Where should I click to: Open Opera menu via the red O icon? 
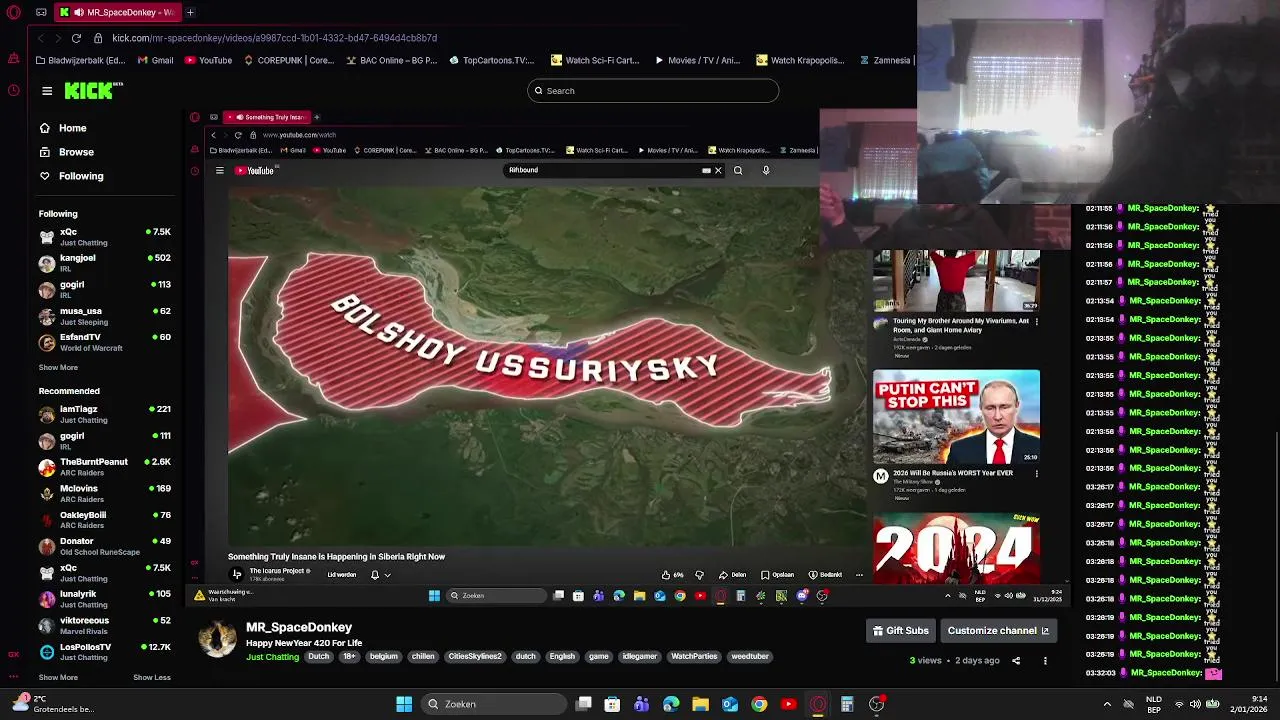pyautogui.click(x=13, y=12)
